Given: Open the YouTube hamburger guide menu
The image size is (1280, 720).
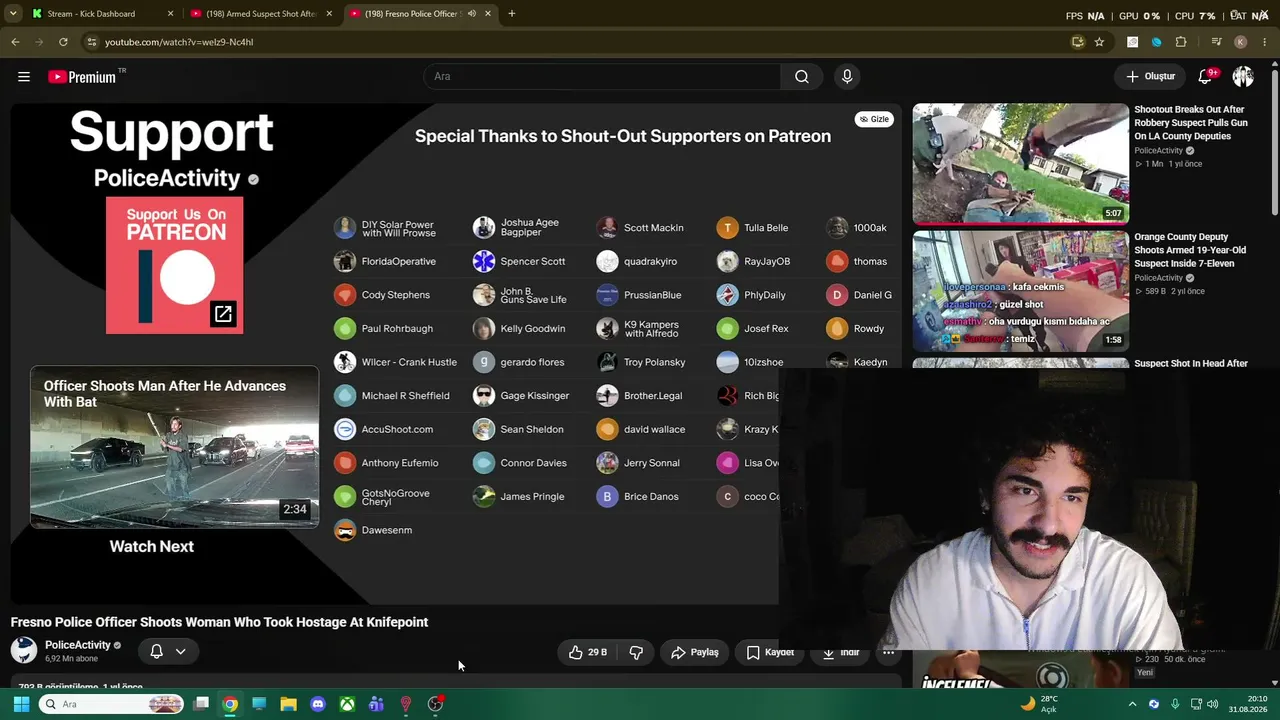Looking at the screenshot, I should pyautogui.click(x=24, y=77).
